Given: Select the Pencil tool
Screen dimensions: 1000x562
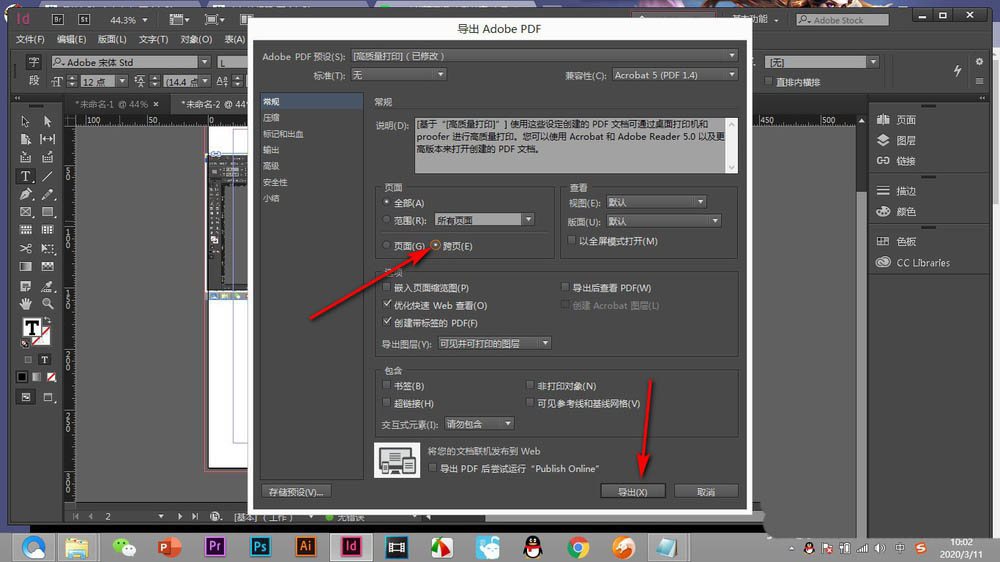Looking at the screenshot, I should (47, 194).
